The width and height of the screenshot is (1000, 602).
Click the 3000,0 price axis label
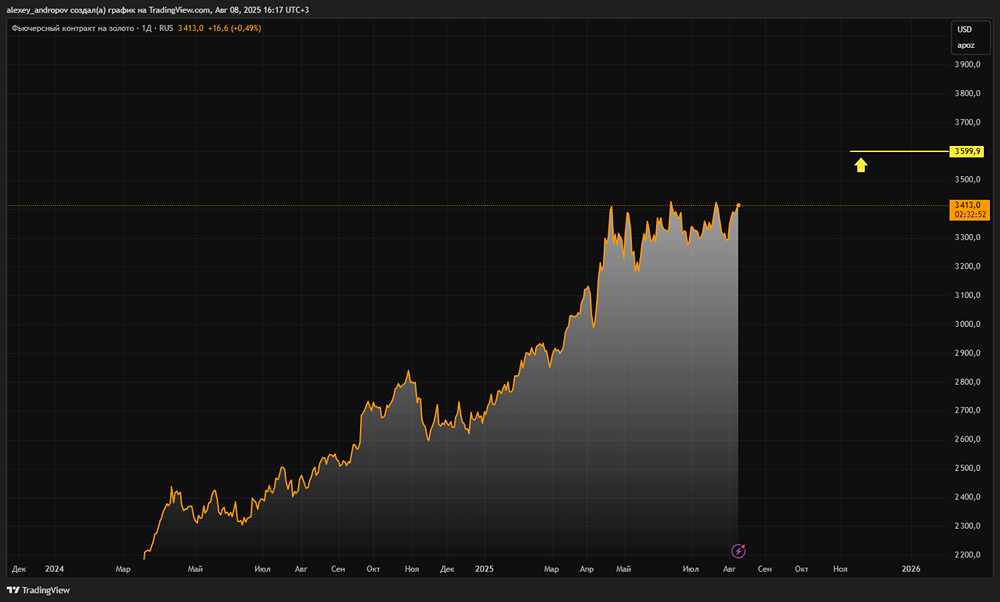(x=967, y=324)
